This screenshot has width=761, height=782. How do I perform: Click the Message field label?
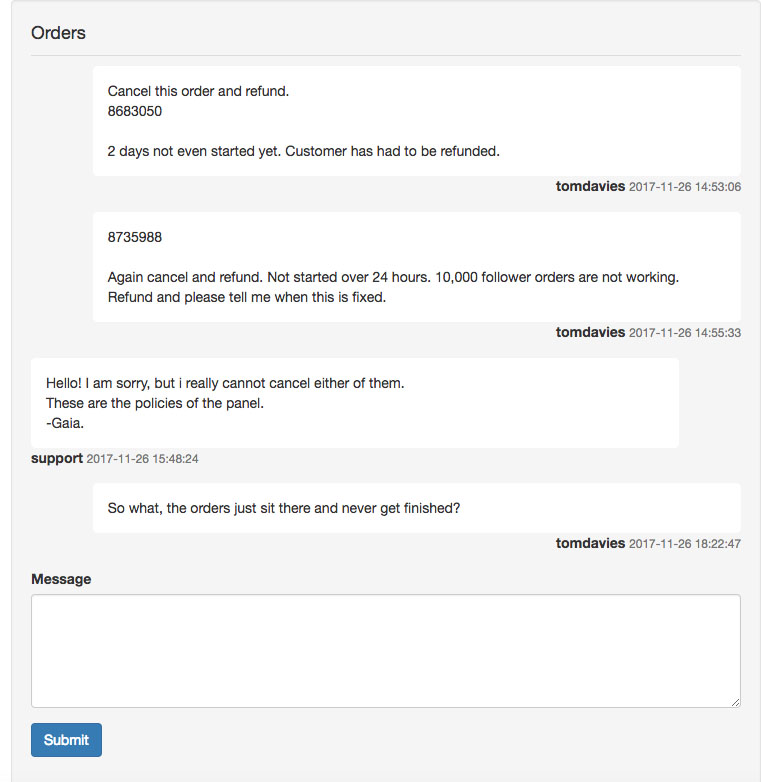click(61, 579)
